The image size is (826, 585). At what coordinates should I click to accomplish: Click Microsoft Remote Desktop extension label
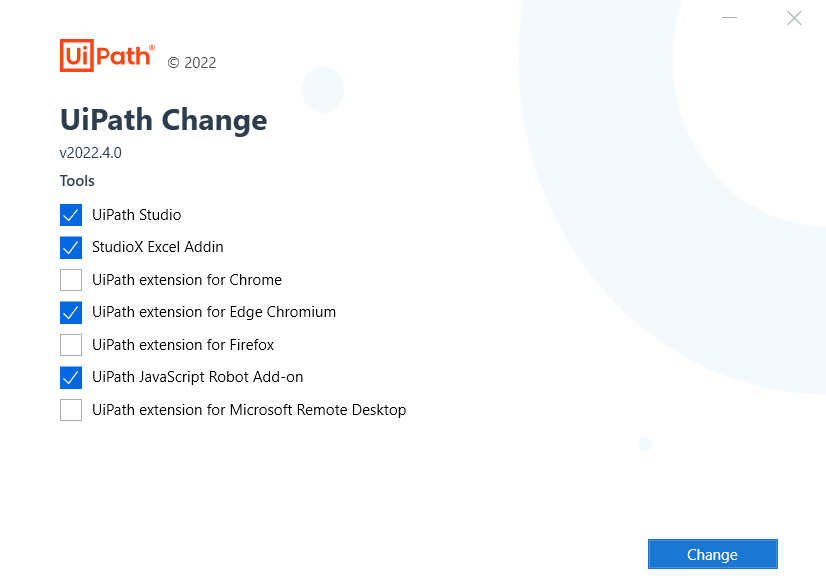tap(249, 410)
